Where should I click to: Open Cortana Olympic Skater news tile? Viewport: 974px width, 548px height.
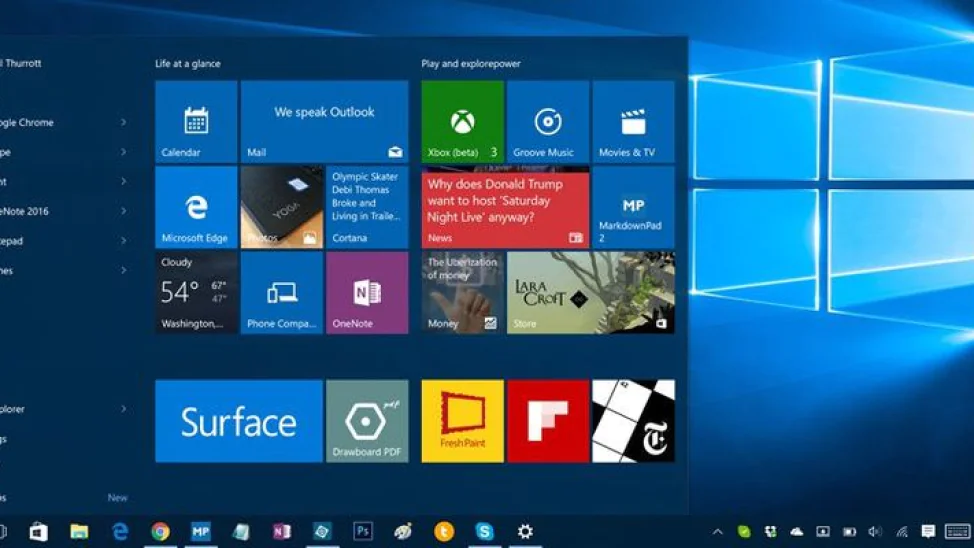(x=367, y=208)
